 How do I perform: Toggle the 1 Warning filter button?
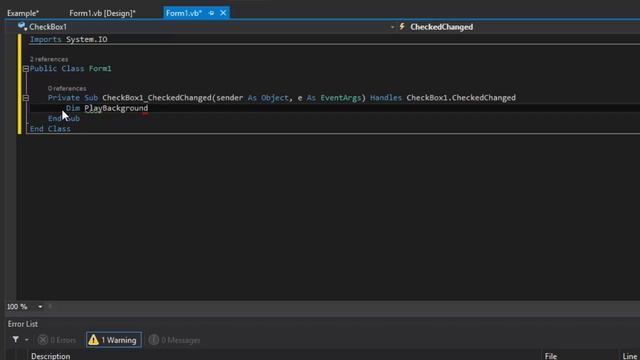114,340
